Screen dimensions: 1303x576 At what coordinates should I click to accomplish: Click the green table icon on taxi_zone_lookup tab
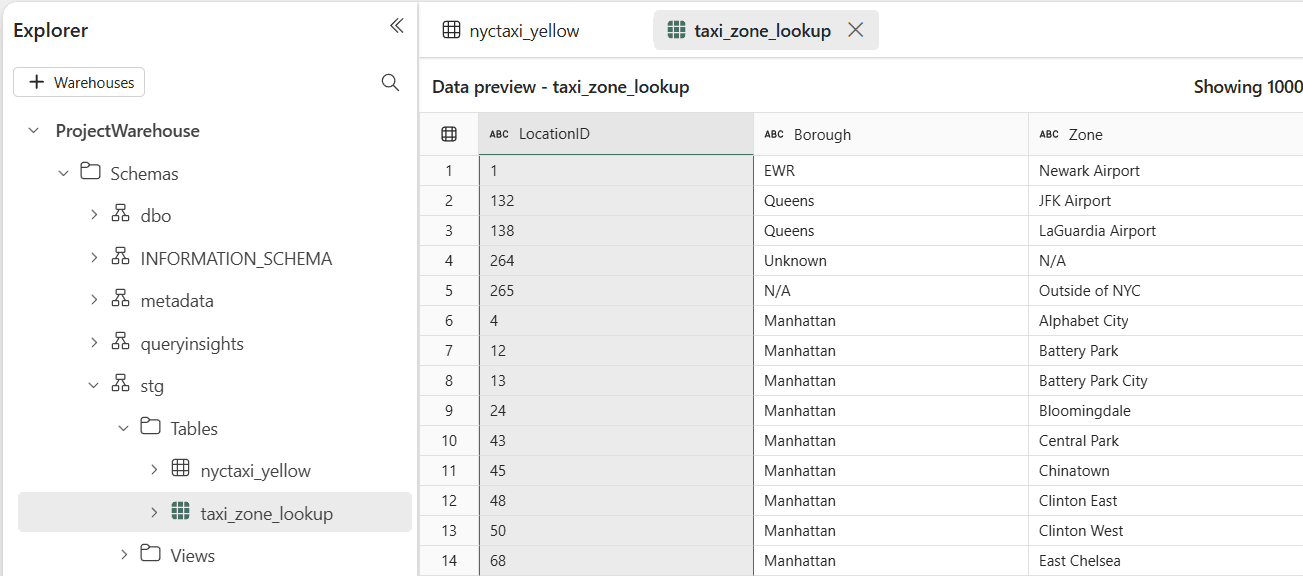[676, 30]
